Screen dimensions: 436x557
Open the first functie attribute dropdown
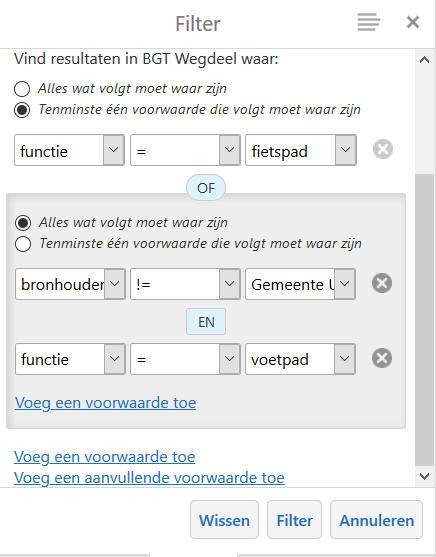click(x=69, y=150)
